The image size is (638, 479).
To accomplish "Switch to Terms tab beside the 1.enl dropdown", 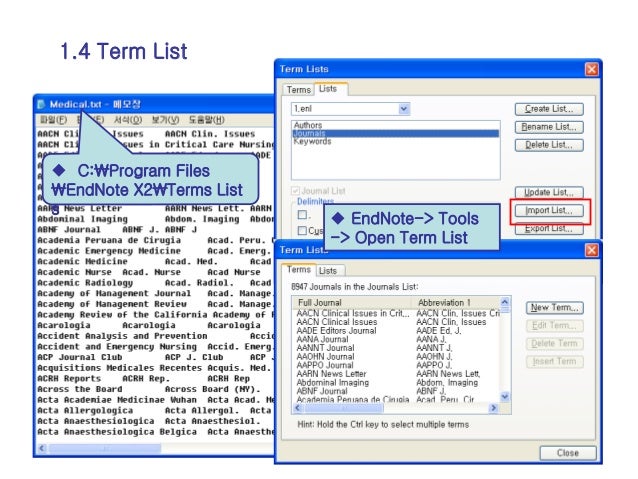I will [x=299, y=90].
